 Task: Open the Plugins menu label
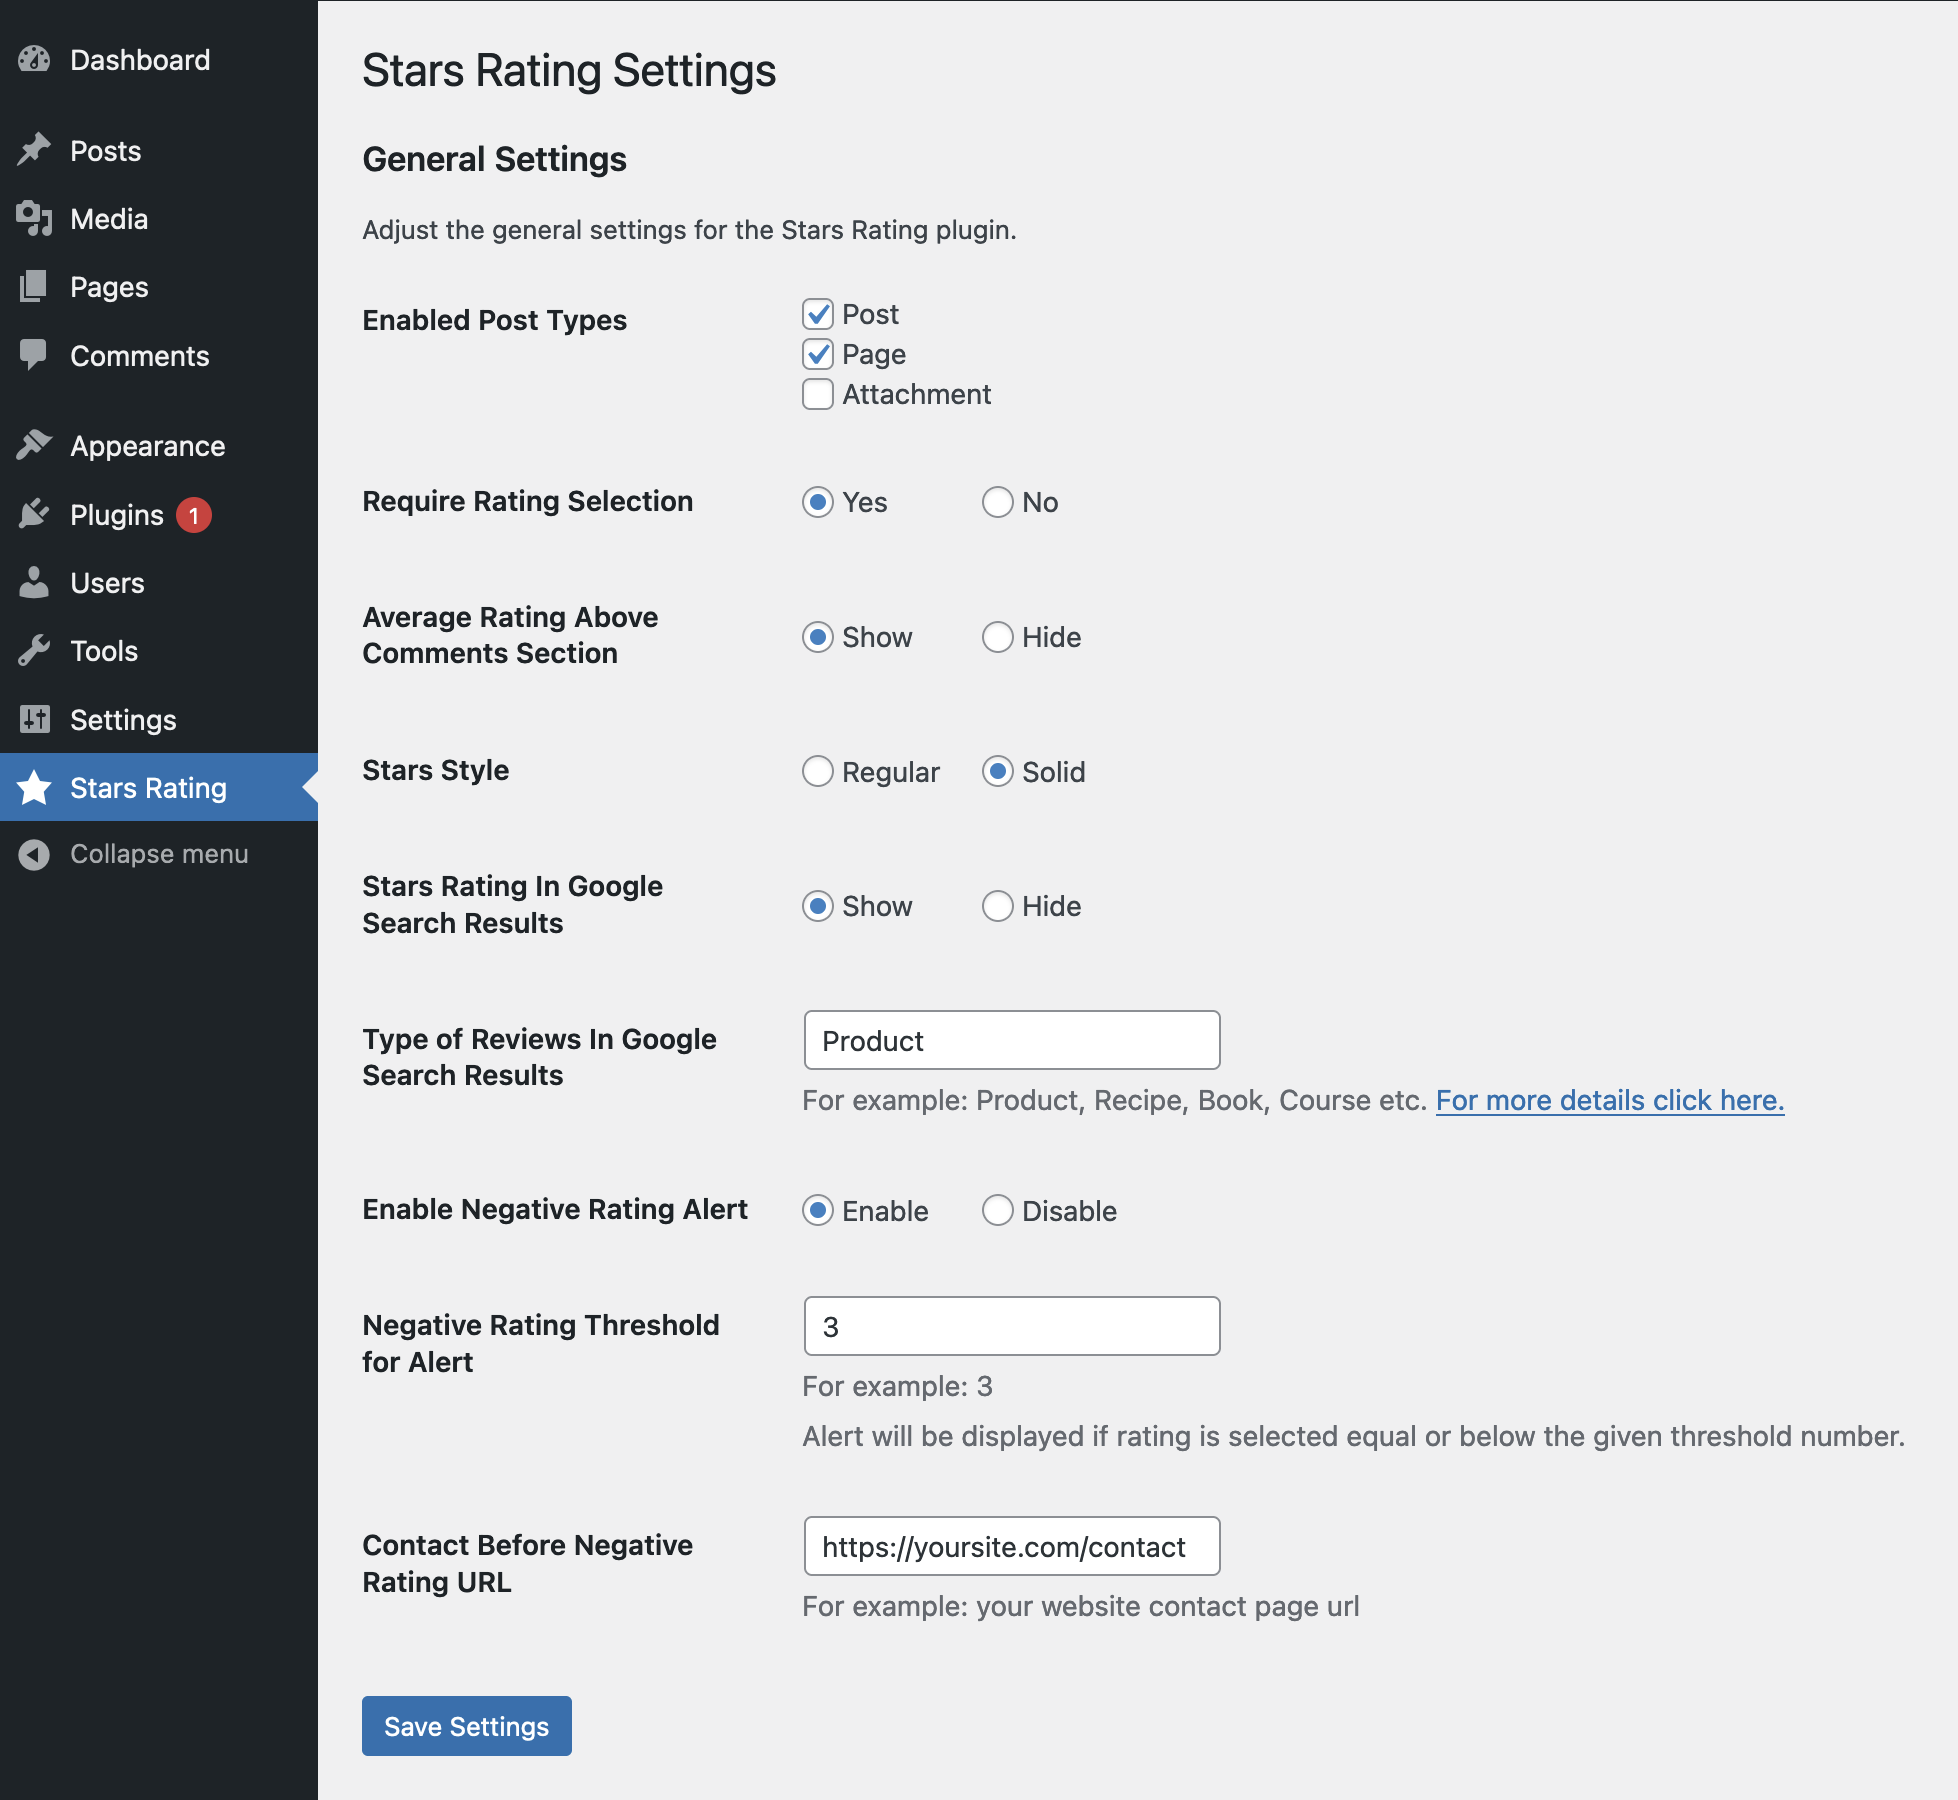(117, 515)
